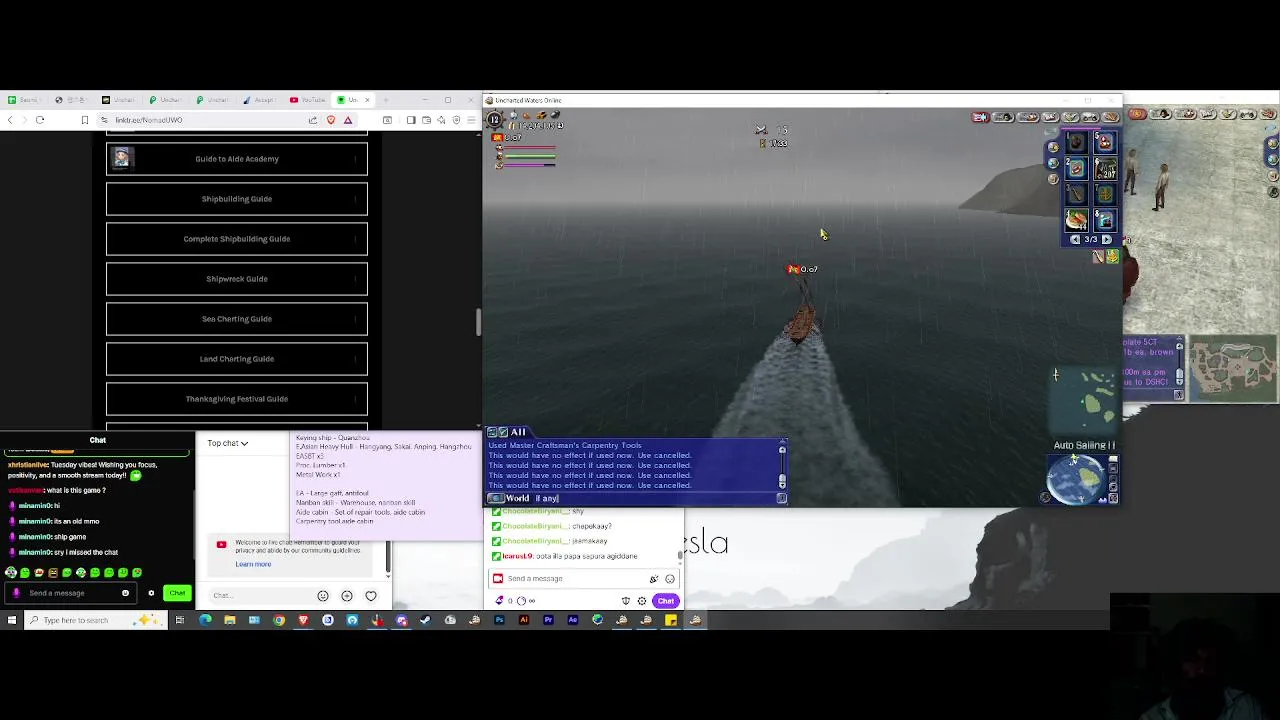
Task: Open the browser hamburger menu
Action: (x=471, y=120)
